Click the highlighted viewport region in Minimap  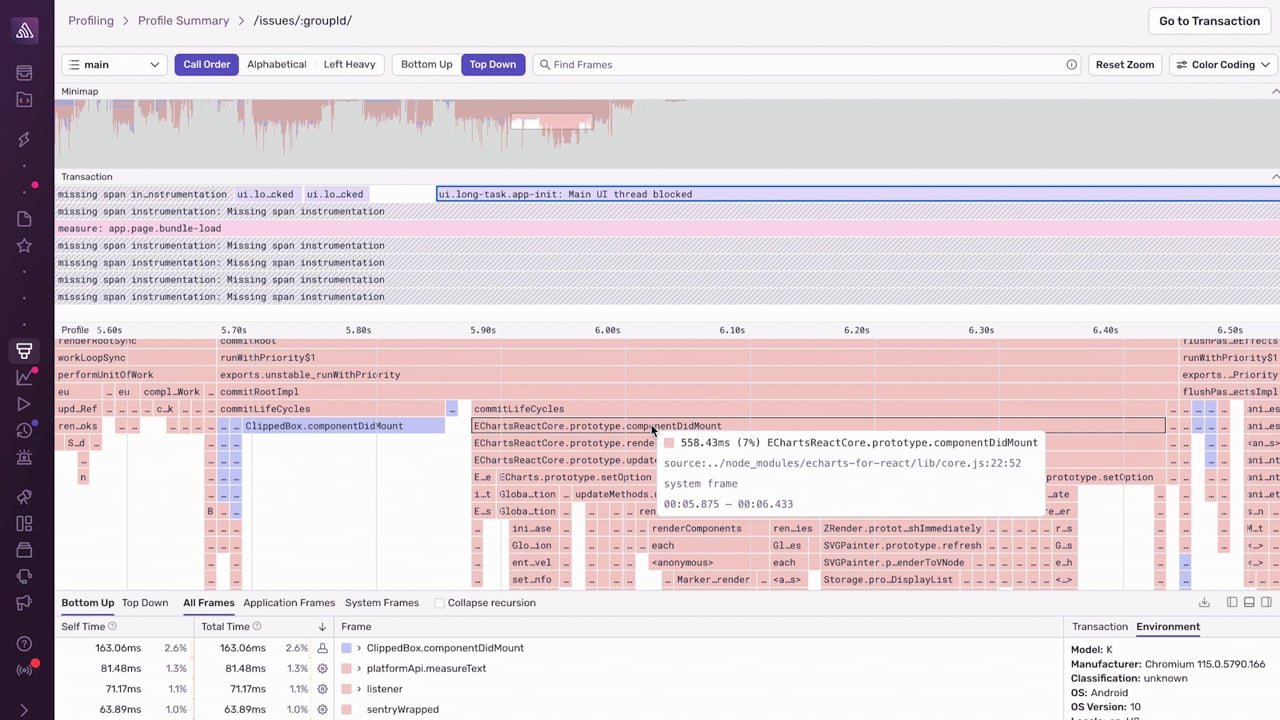551,123
